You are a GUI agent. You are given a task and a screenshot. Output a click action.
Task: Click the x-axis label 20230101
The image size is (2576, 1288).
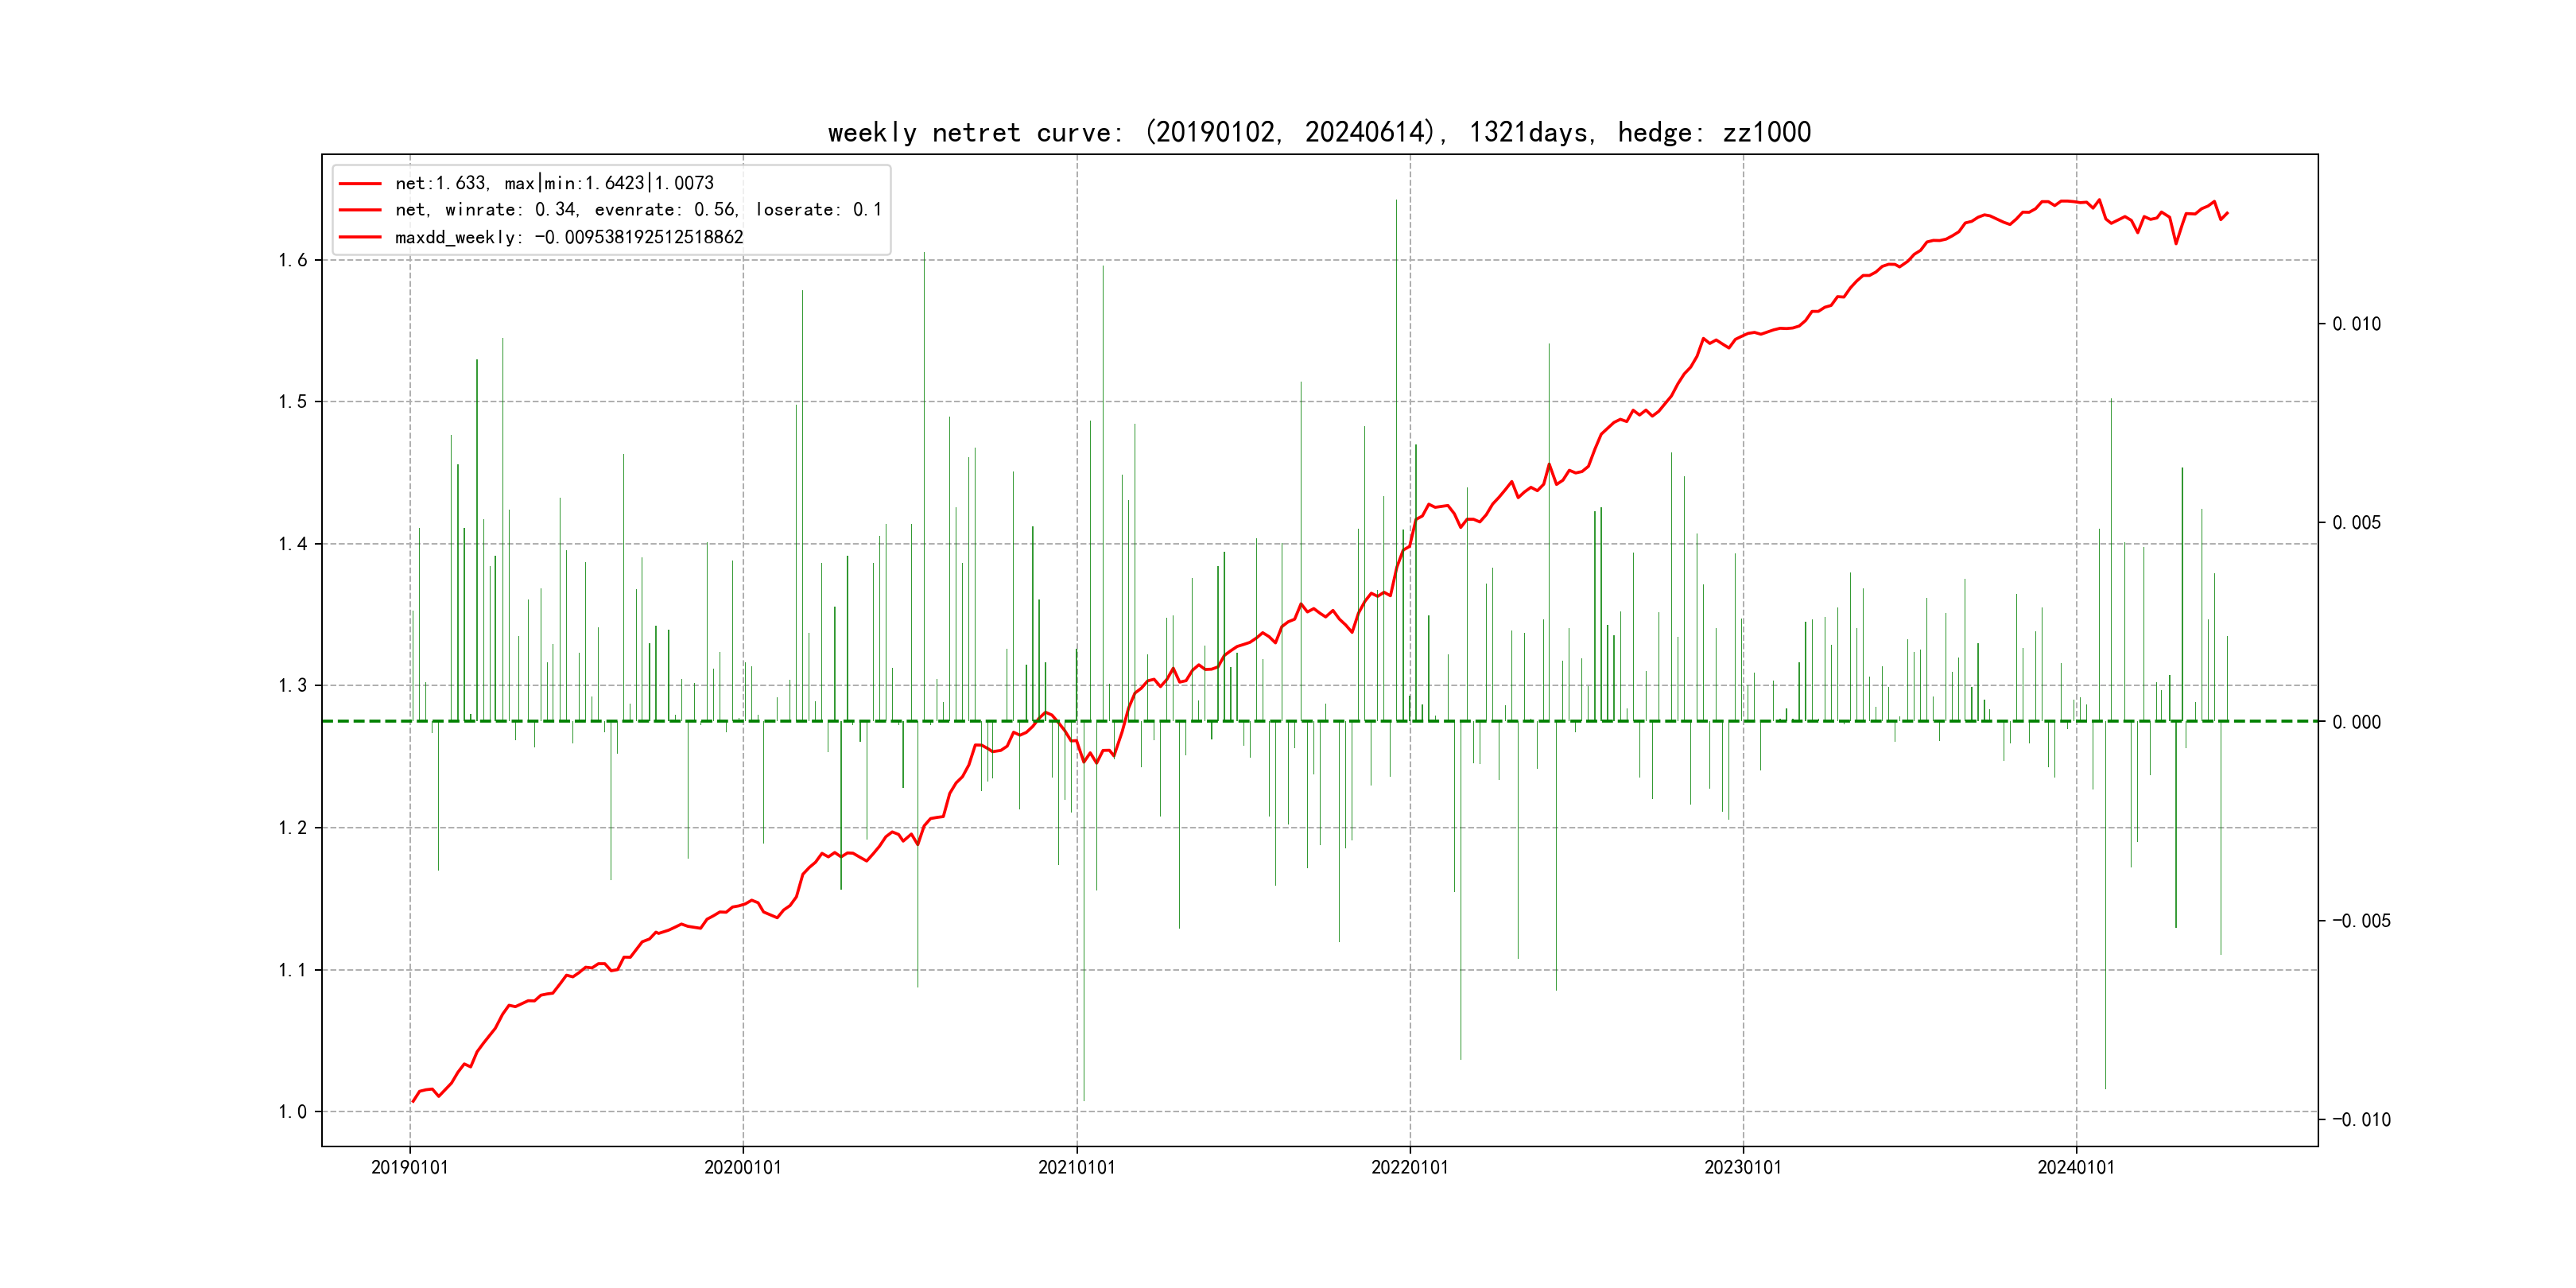point(1742,1167)
